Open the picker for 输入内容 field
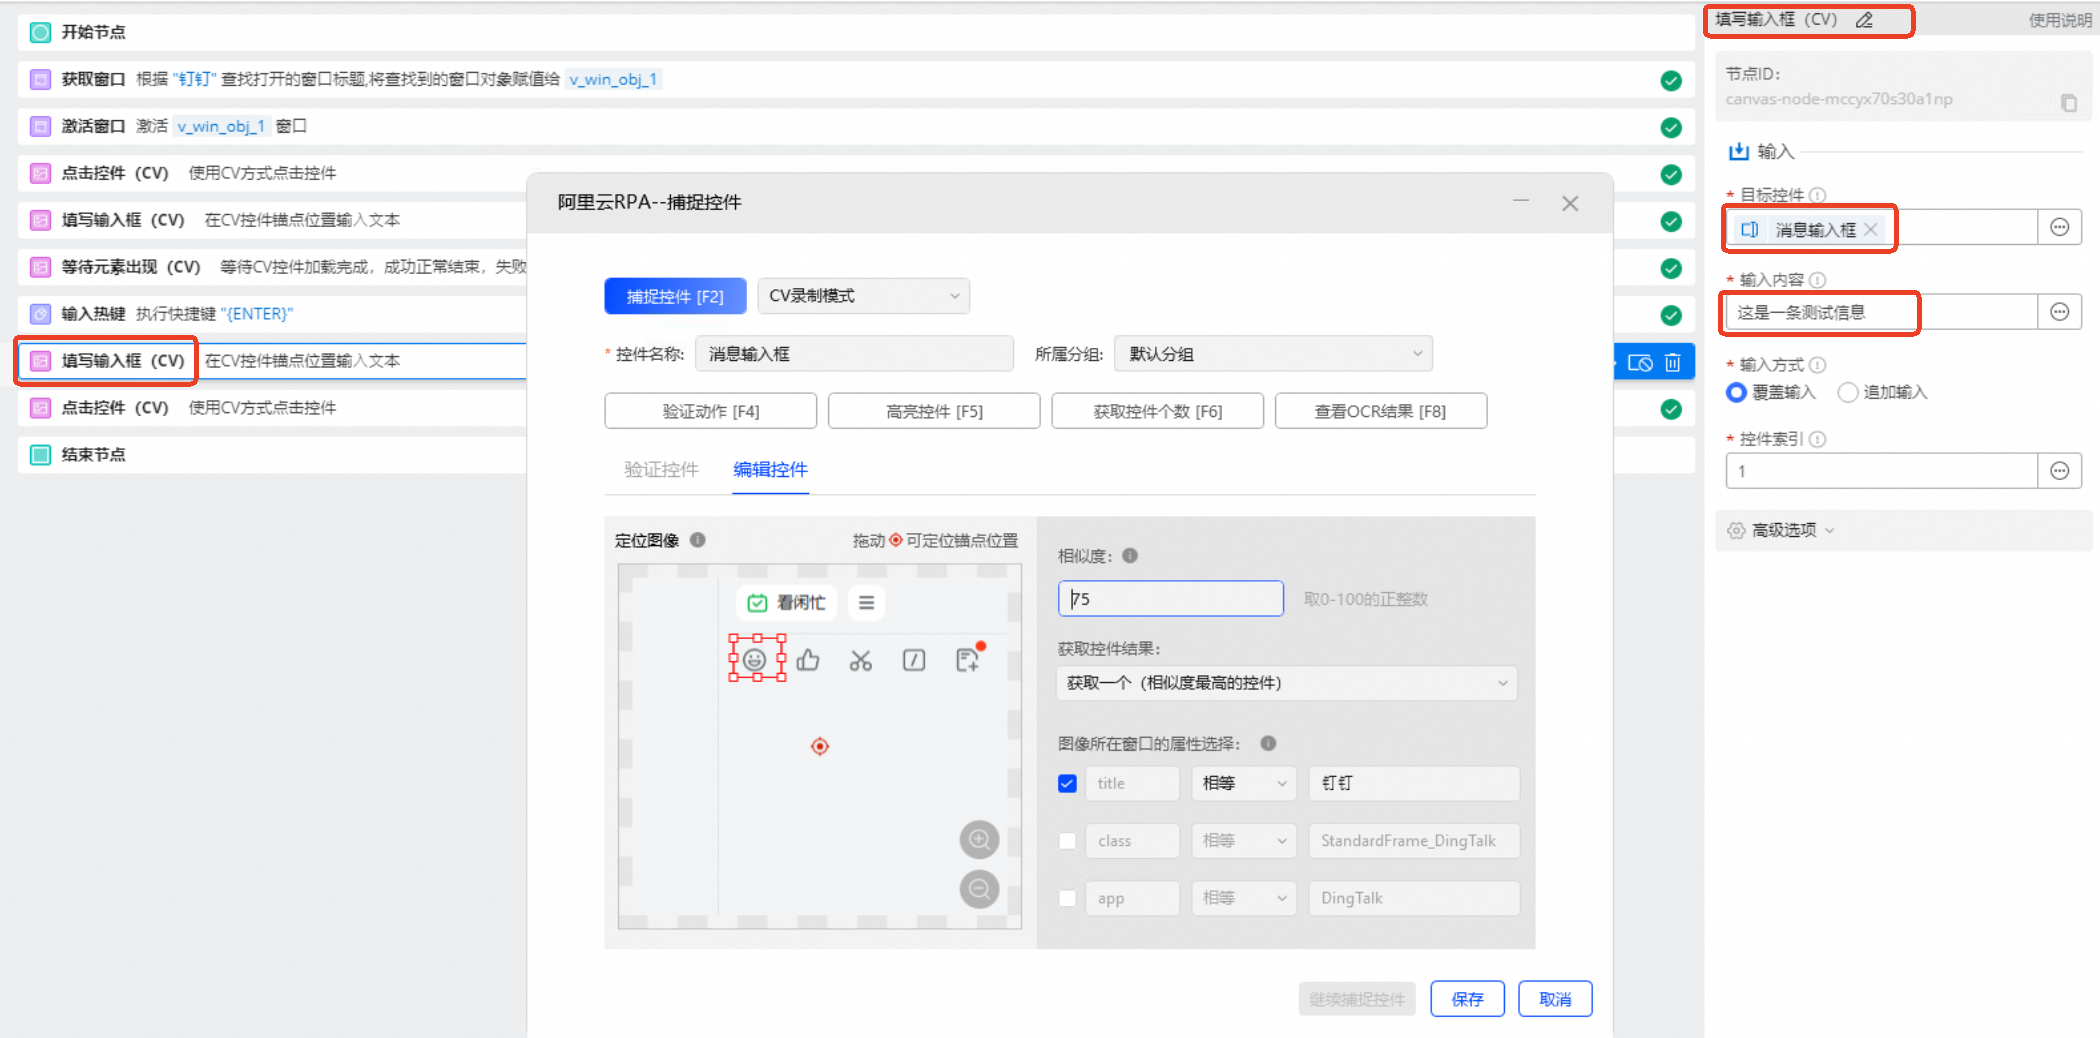The height and width of the screenshot is (1038, 2100). tap(2060, 312)
